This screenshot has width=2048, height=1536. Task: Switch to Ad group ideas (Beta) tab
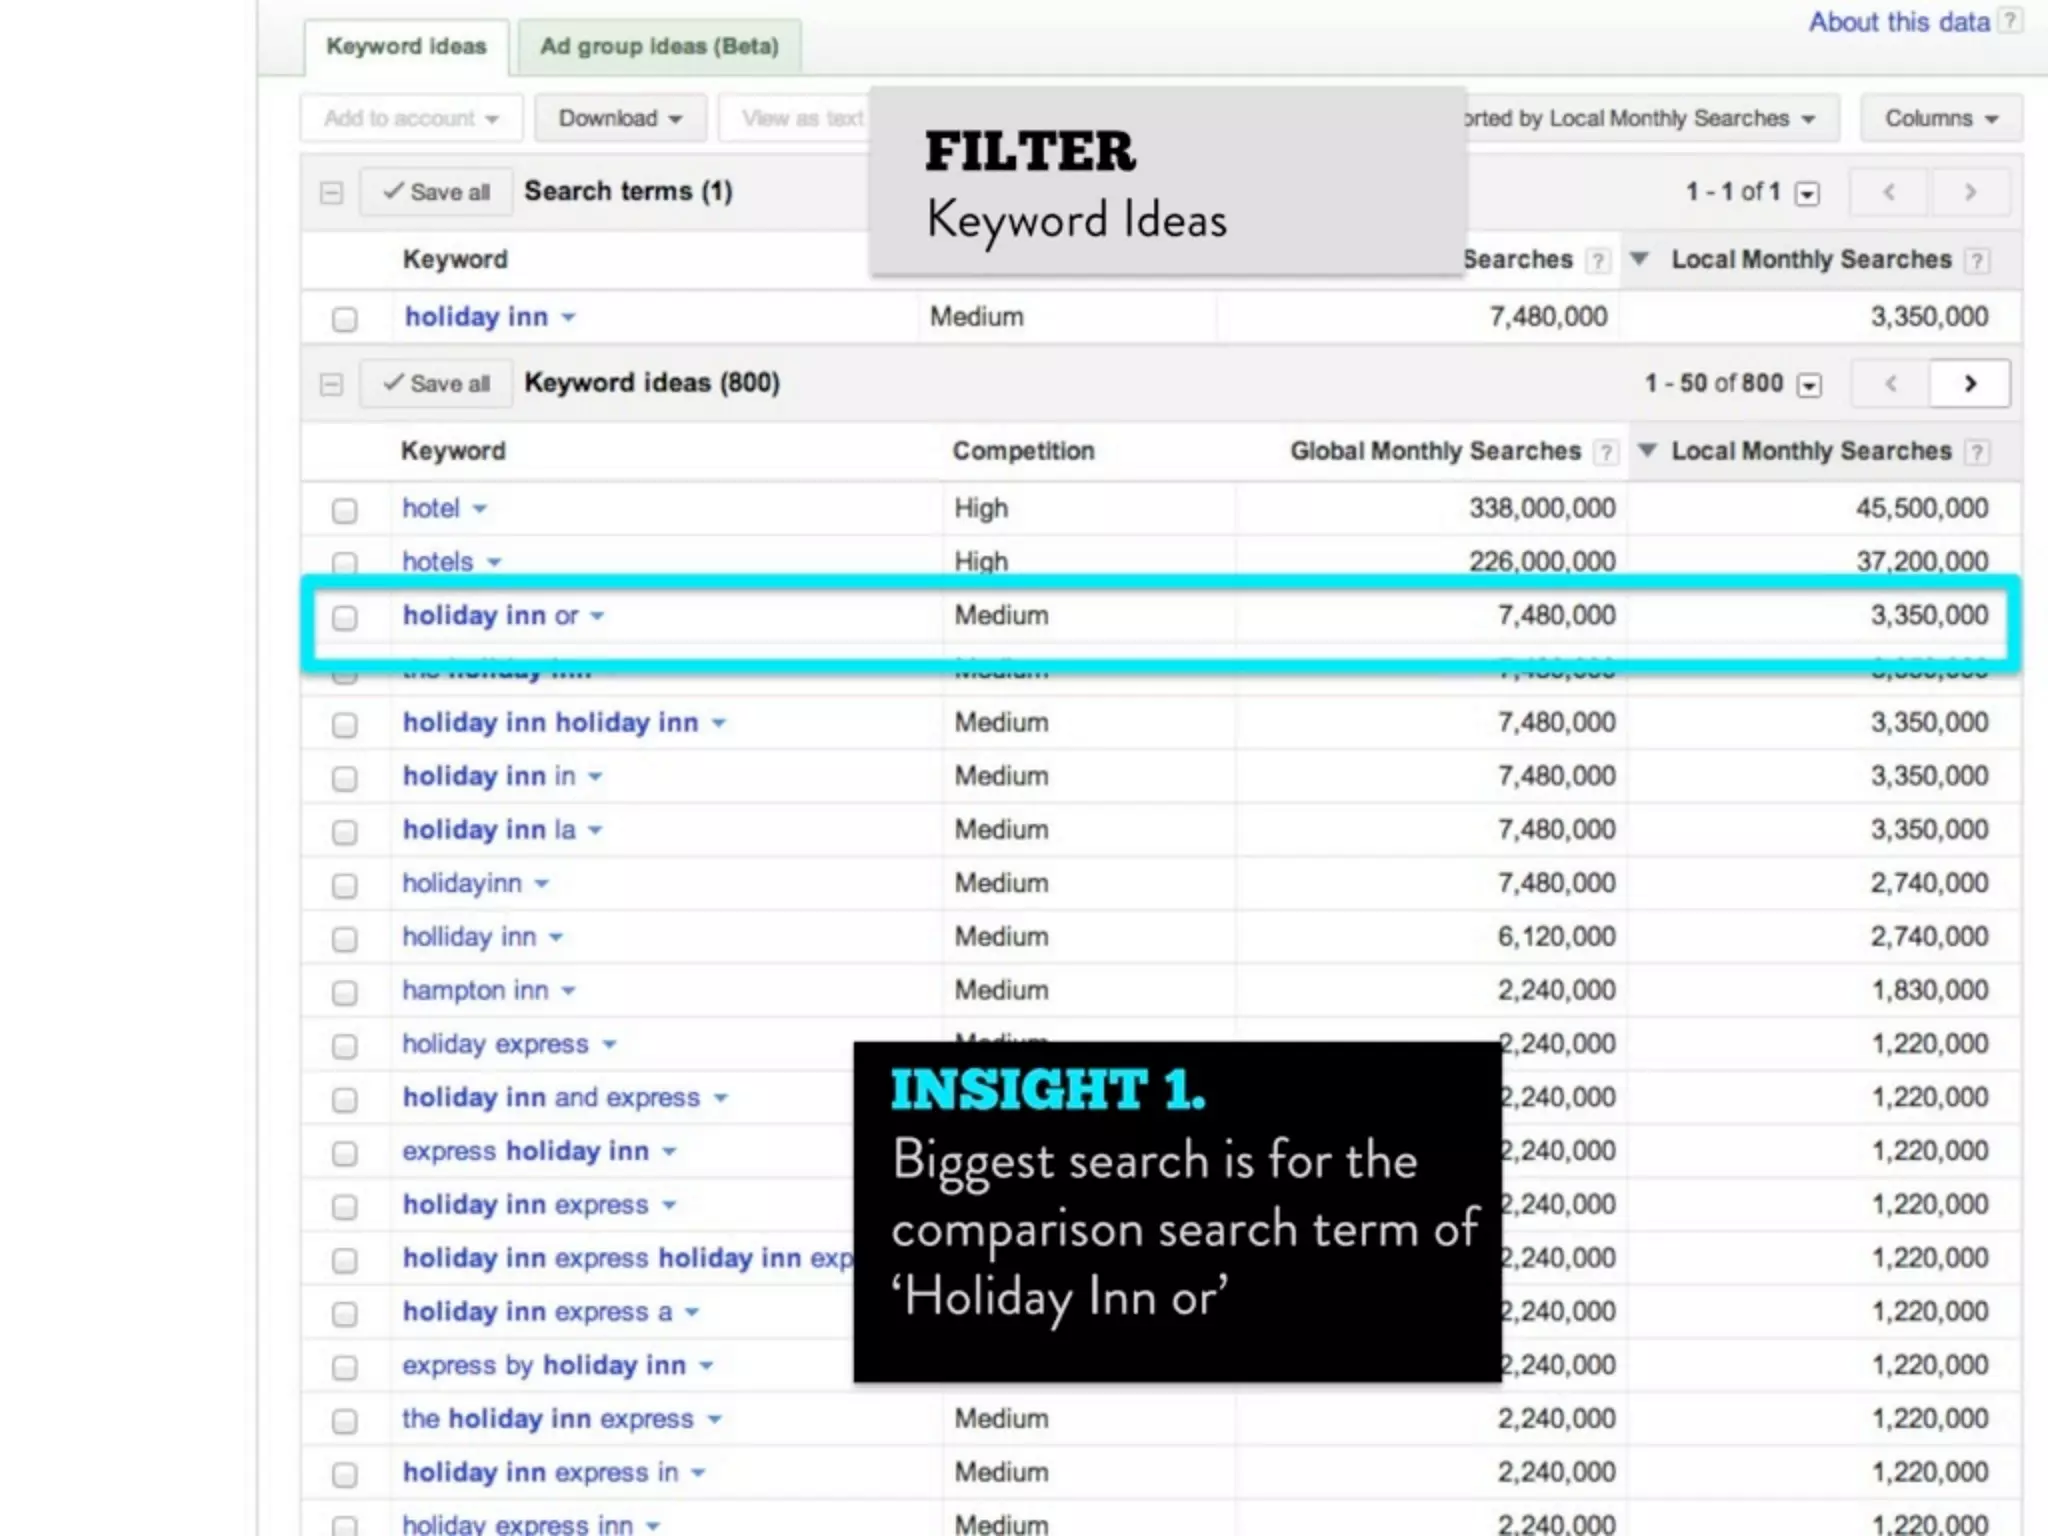pos(659,46)
